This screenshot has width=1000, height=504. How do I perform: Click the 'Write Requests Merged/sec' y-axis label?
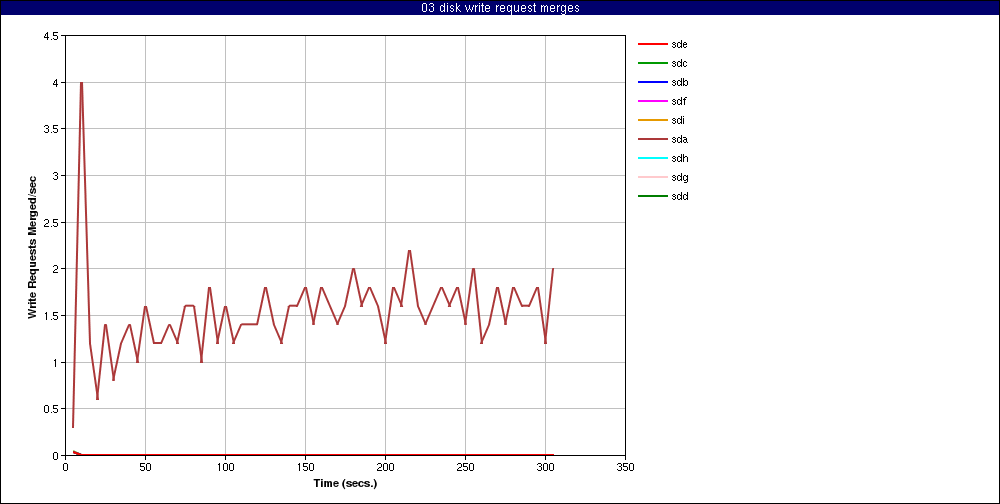click(x=33, y=246)
